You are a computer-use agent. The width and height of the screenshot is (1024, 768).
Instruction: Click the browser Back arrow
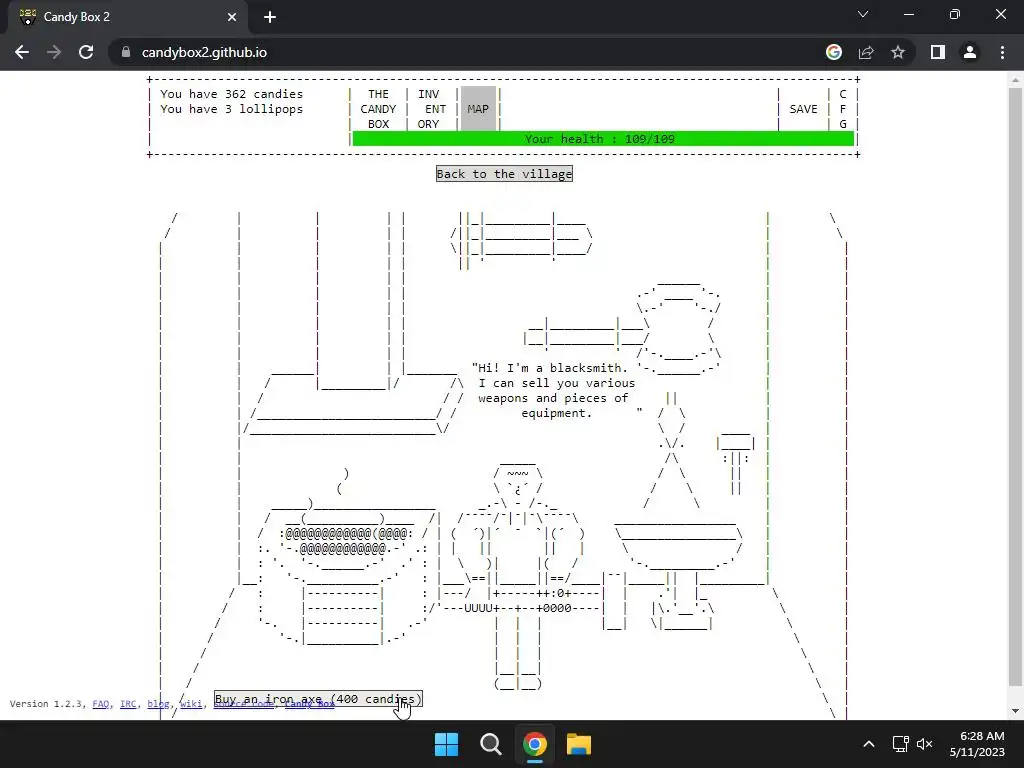[22, 52]
